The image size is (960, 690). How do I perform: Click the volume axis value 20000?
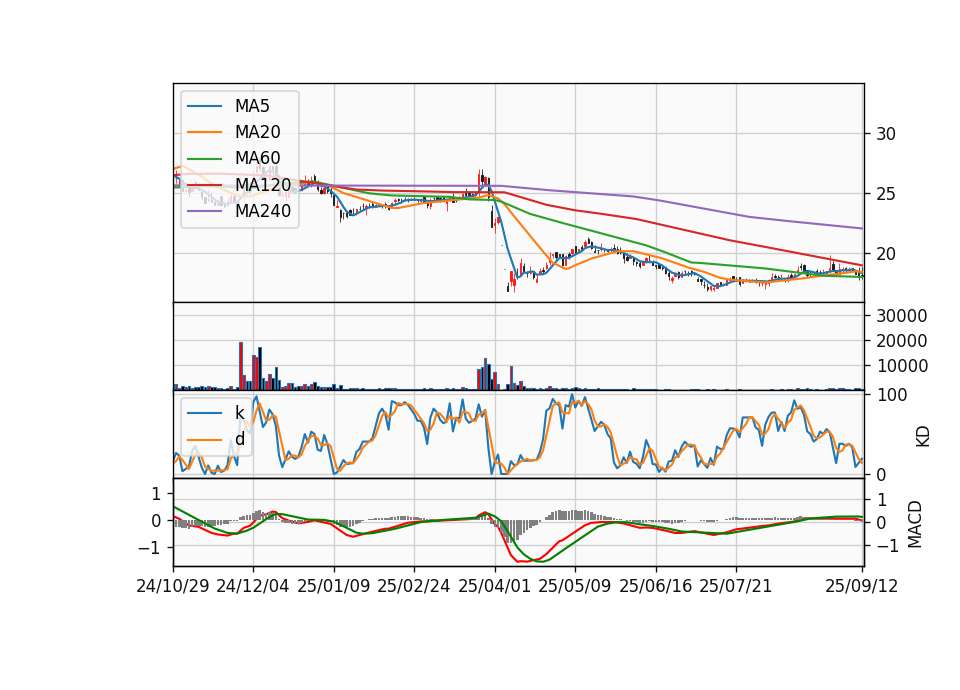pyautogui.click(x=901, y=341)
